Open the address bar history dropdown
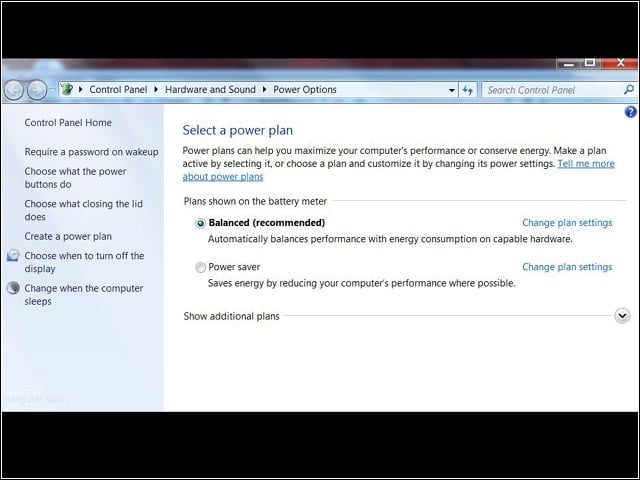640x480 pixels. (x=451, y=90)
